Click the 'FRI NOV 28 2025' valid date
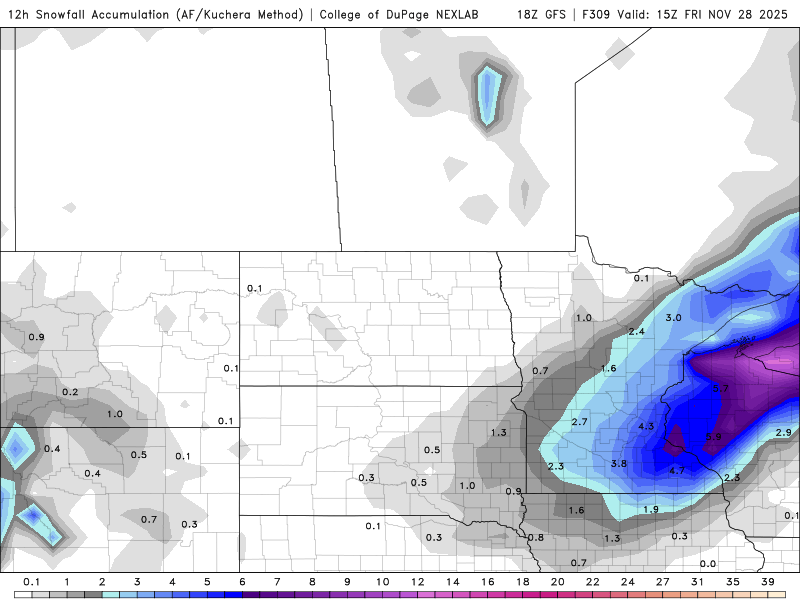The image size is (800, 600). [x=736, y=14]
